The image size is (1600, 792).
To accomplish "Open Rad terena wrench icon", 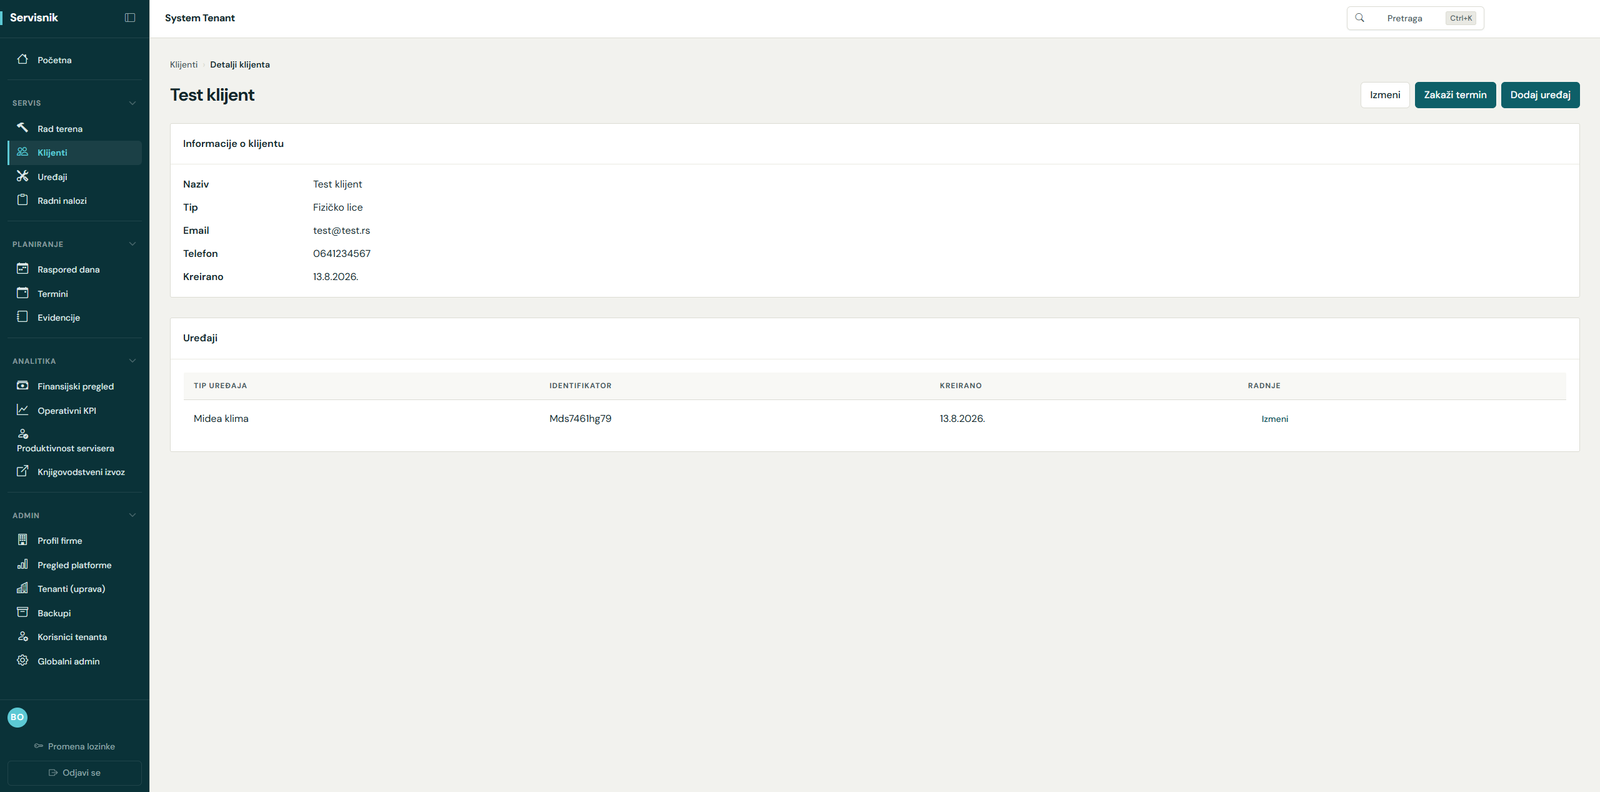I will point(22,128).
